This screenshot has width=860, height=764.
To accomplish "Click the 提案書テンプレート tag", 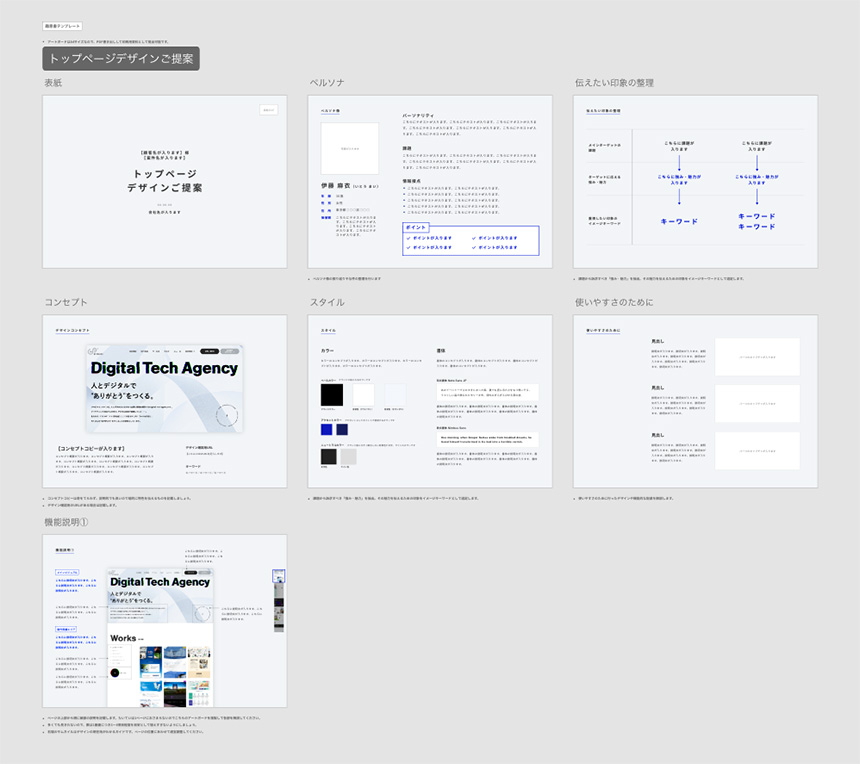I will [x=63, y=26].
